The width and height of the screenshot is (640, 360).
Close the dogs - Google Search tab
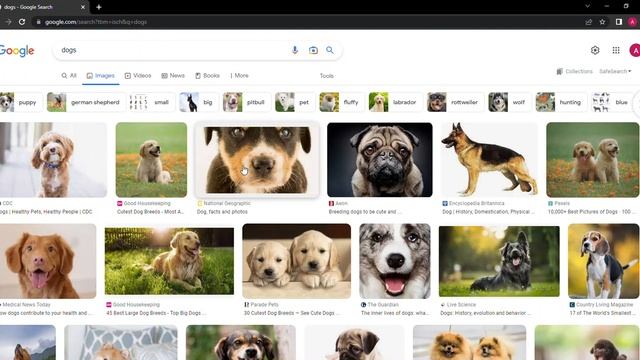click(83, 7)
